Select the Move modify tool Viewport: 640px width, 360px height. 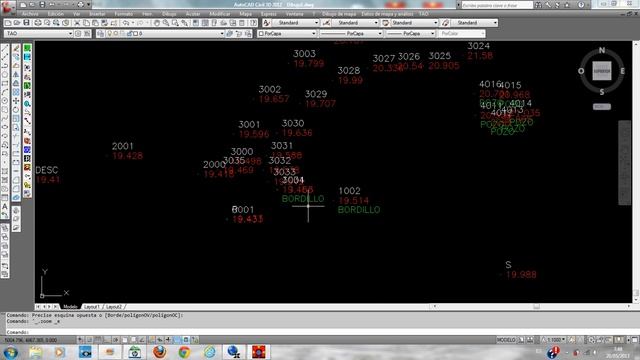[x=16, y=101]
